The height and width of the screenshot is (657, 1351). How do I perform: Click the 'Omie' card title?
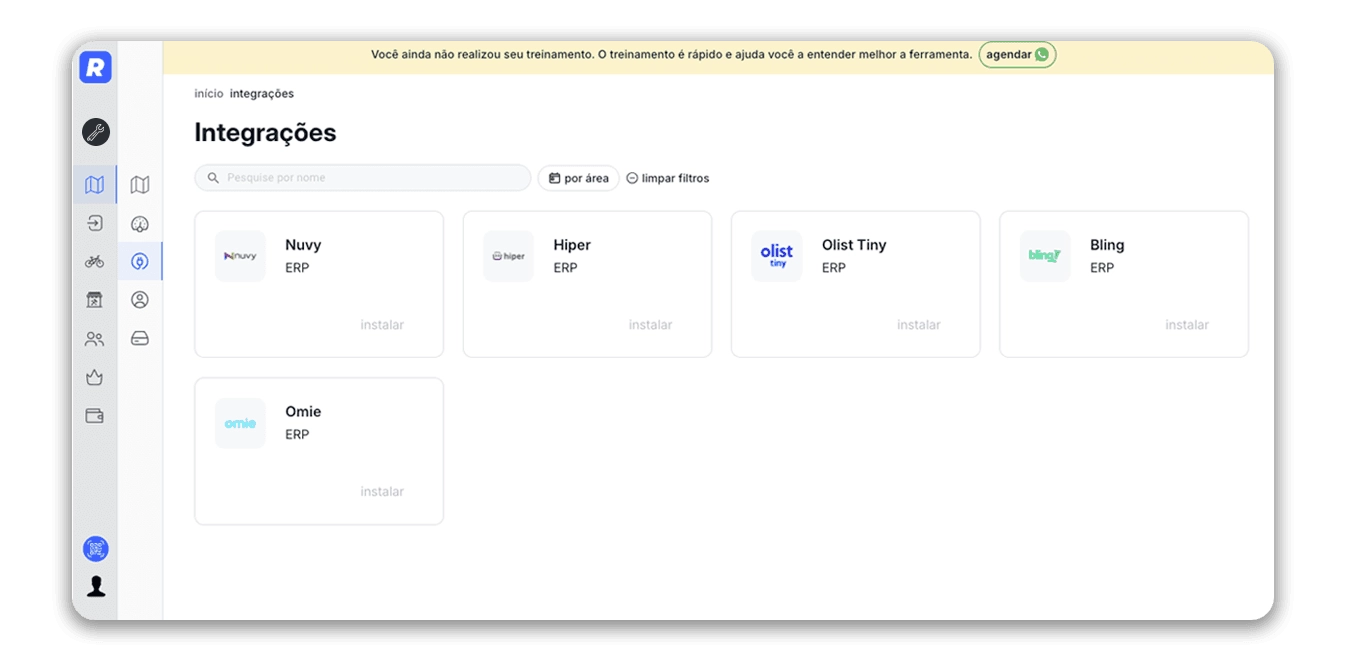tap(303, 412)
